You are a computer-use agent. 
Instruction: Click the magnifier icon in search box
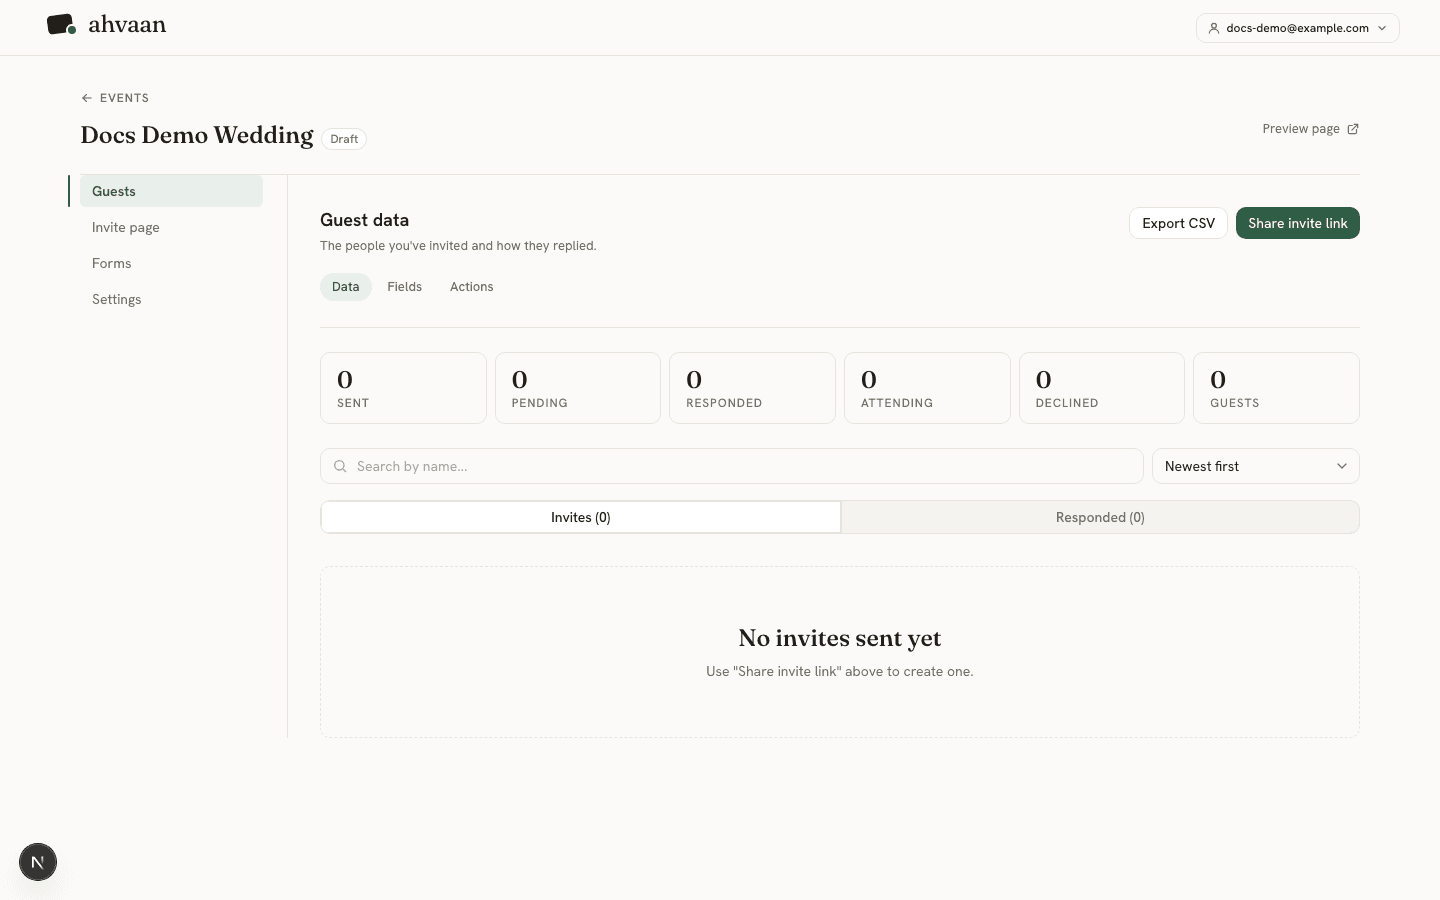pyautogui.click(x=340, y=466)
